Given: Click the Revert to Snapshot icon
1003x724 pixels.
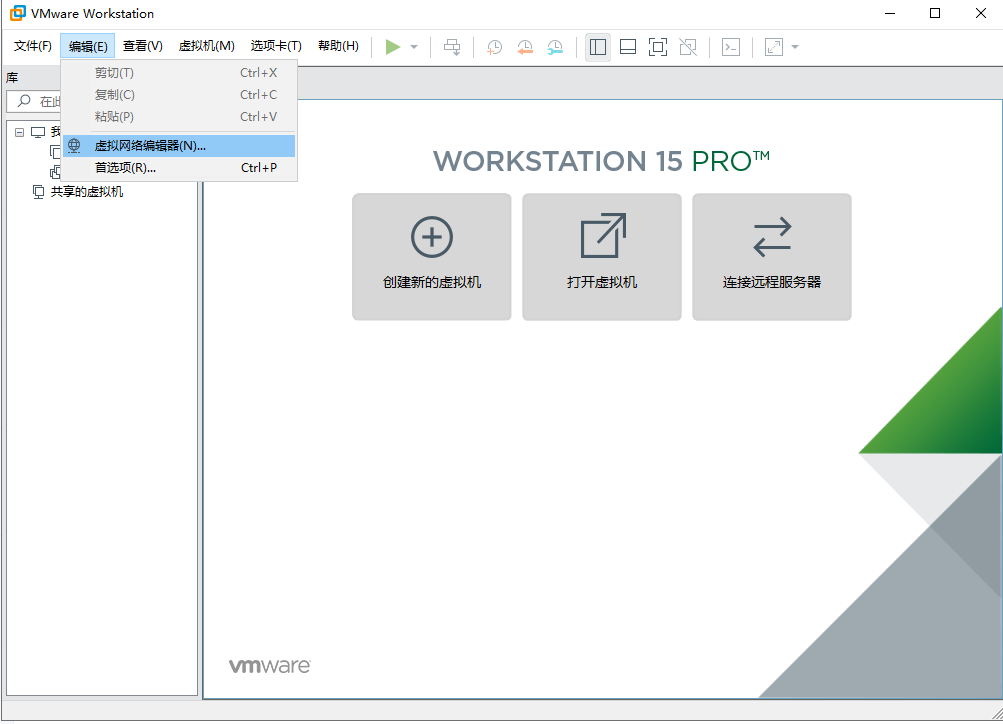Looking at the screenshot, I should pos(525,47).
